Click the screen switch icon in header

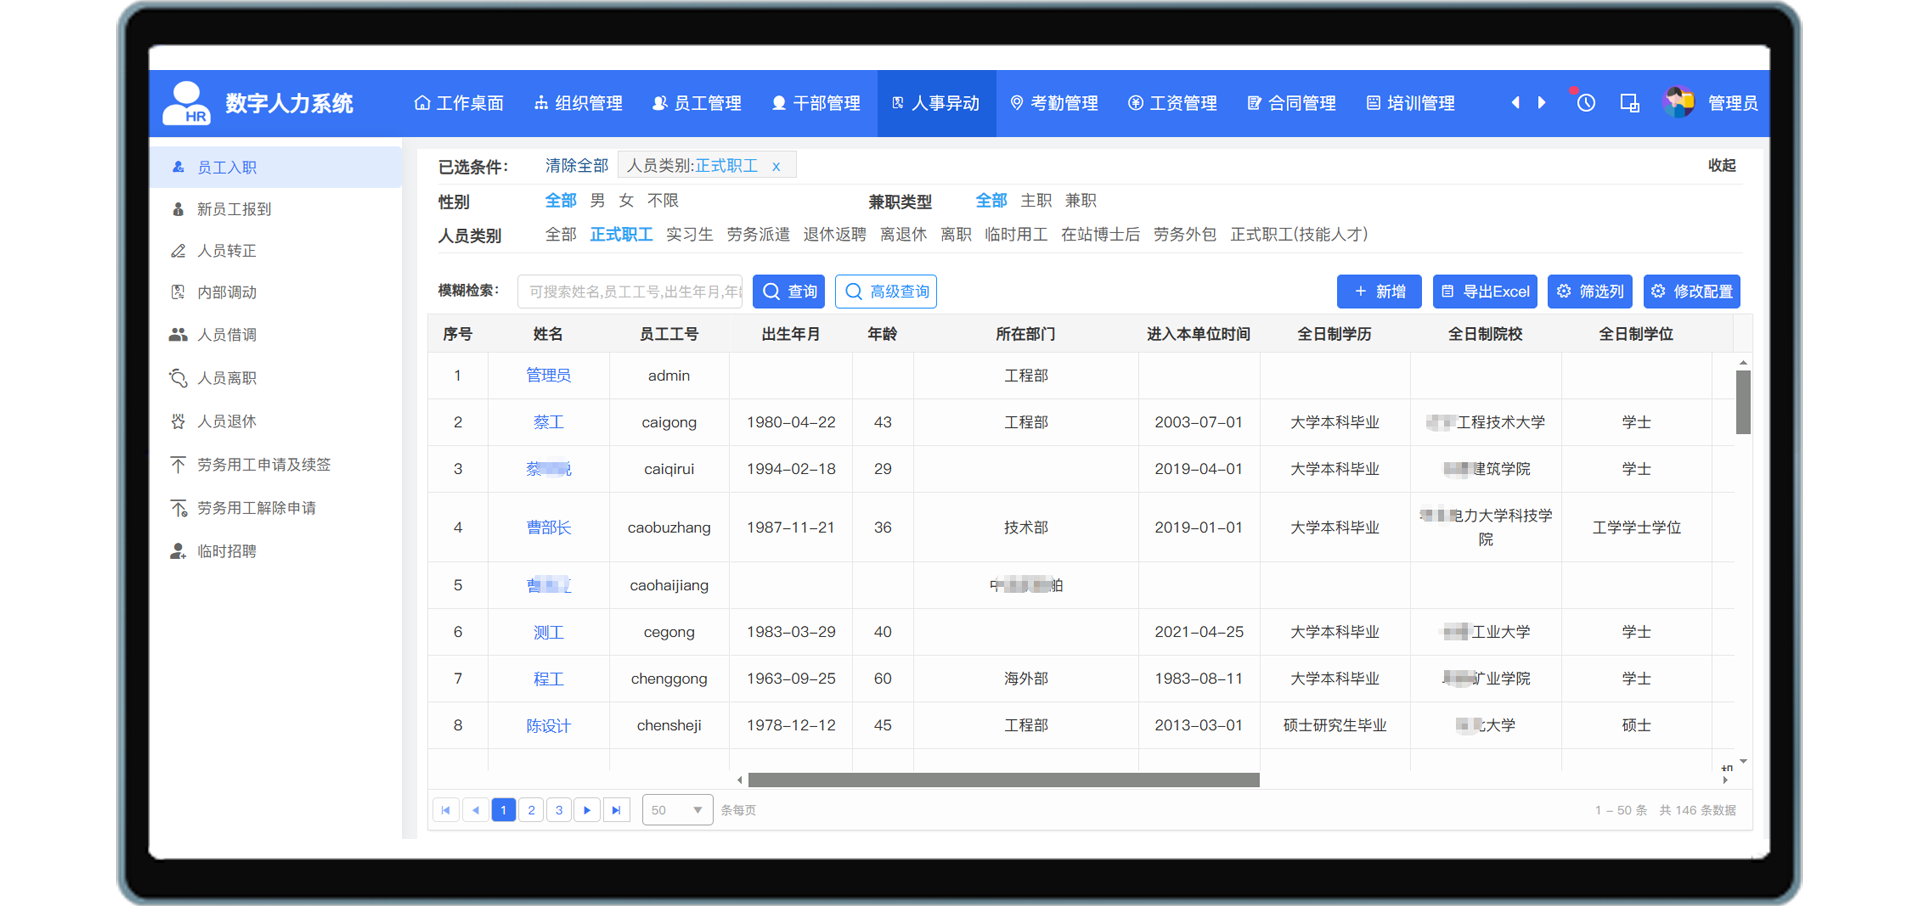tap(1629, 103)
